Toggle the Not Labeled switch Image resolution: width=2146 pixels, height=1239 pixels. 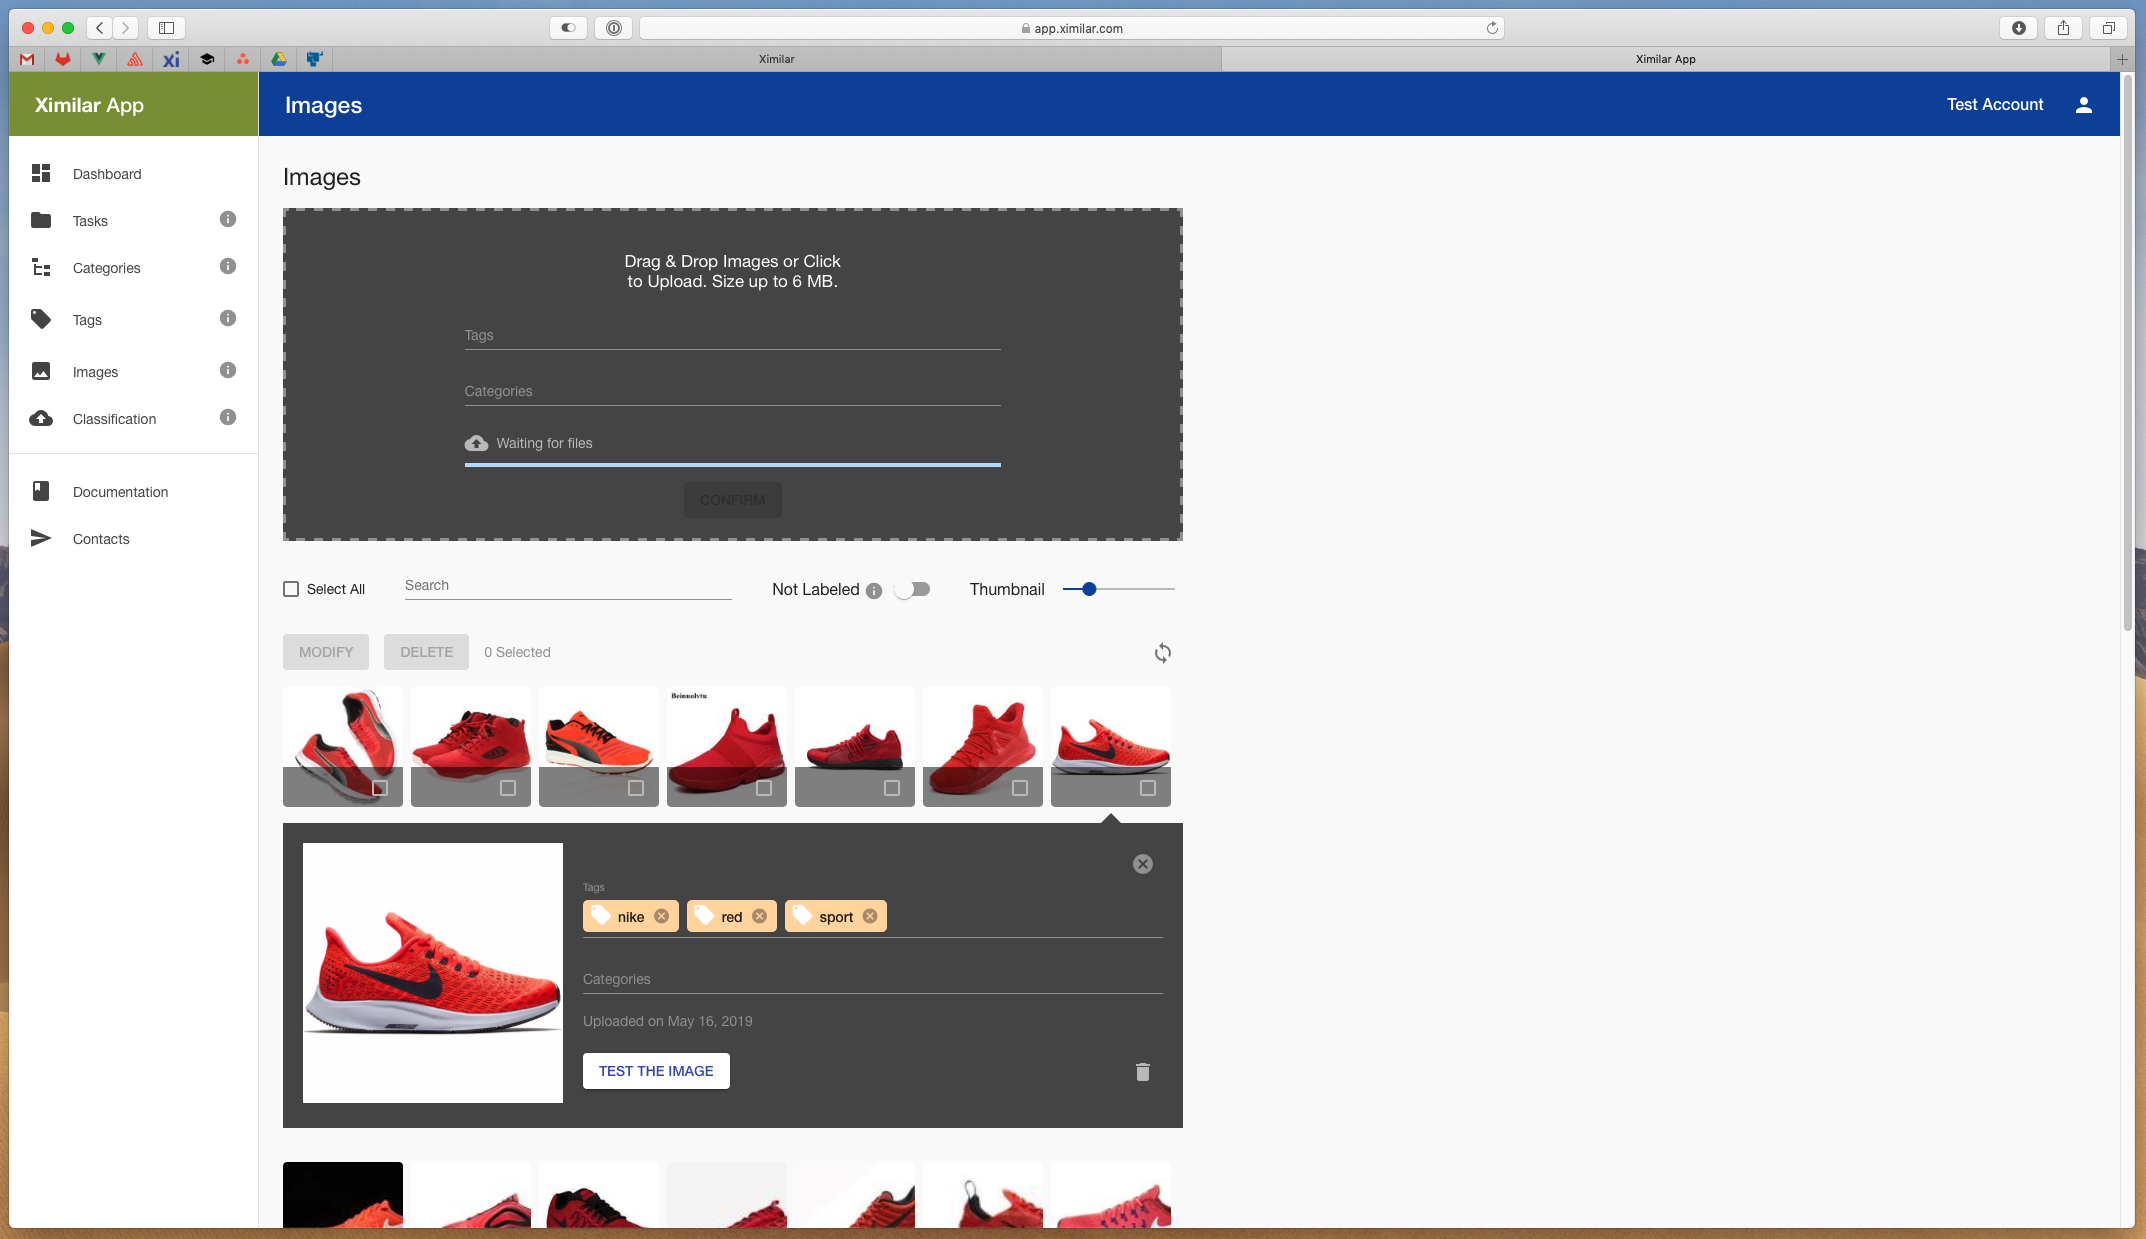[x=912, y=589]
